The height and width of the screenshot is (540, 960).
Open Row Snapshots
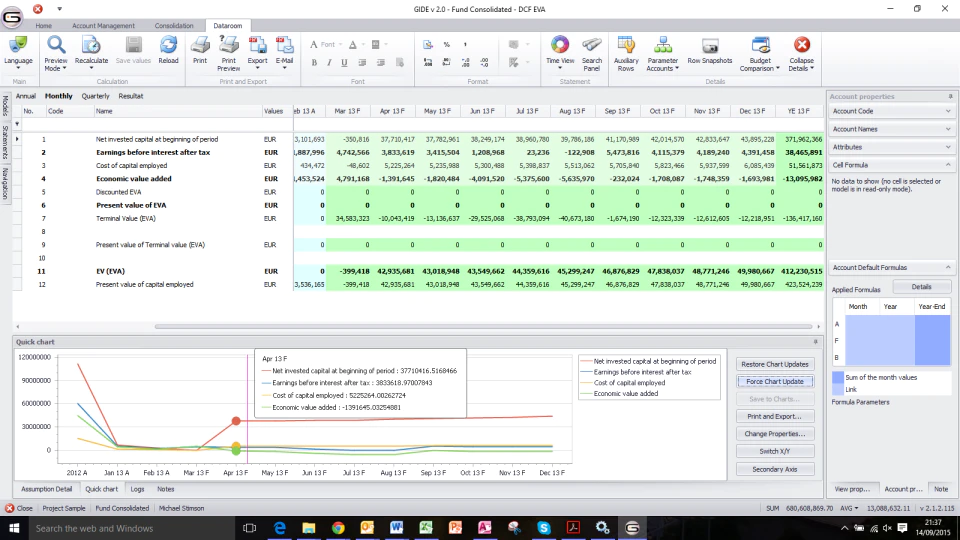pyautogui.click(x=710, y=50)
